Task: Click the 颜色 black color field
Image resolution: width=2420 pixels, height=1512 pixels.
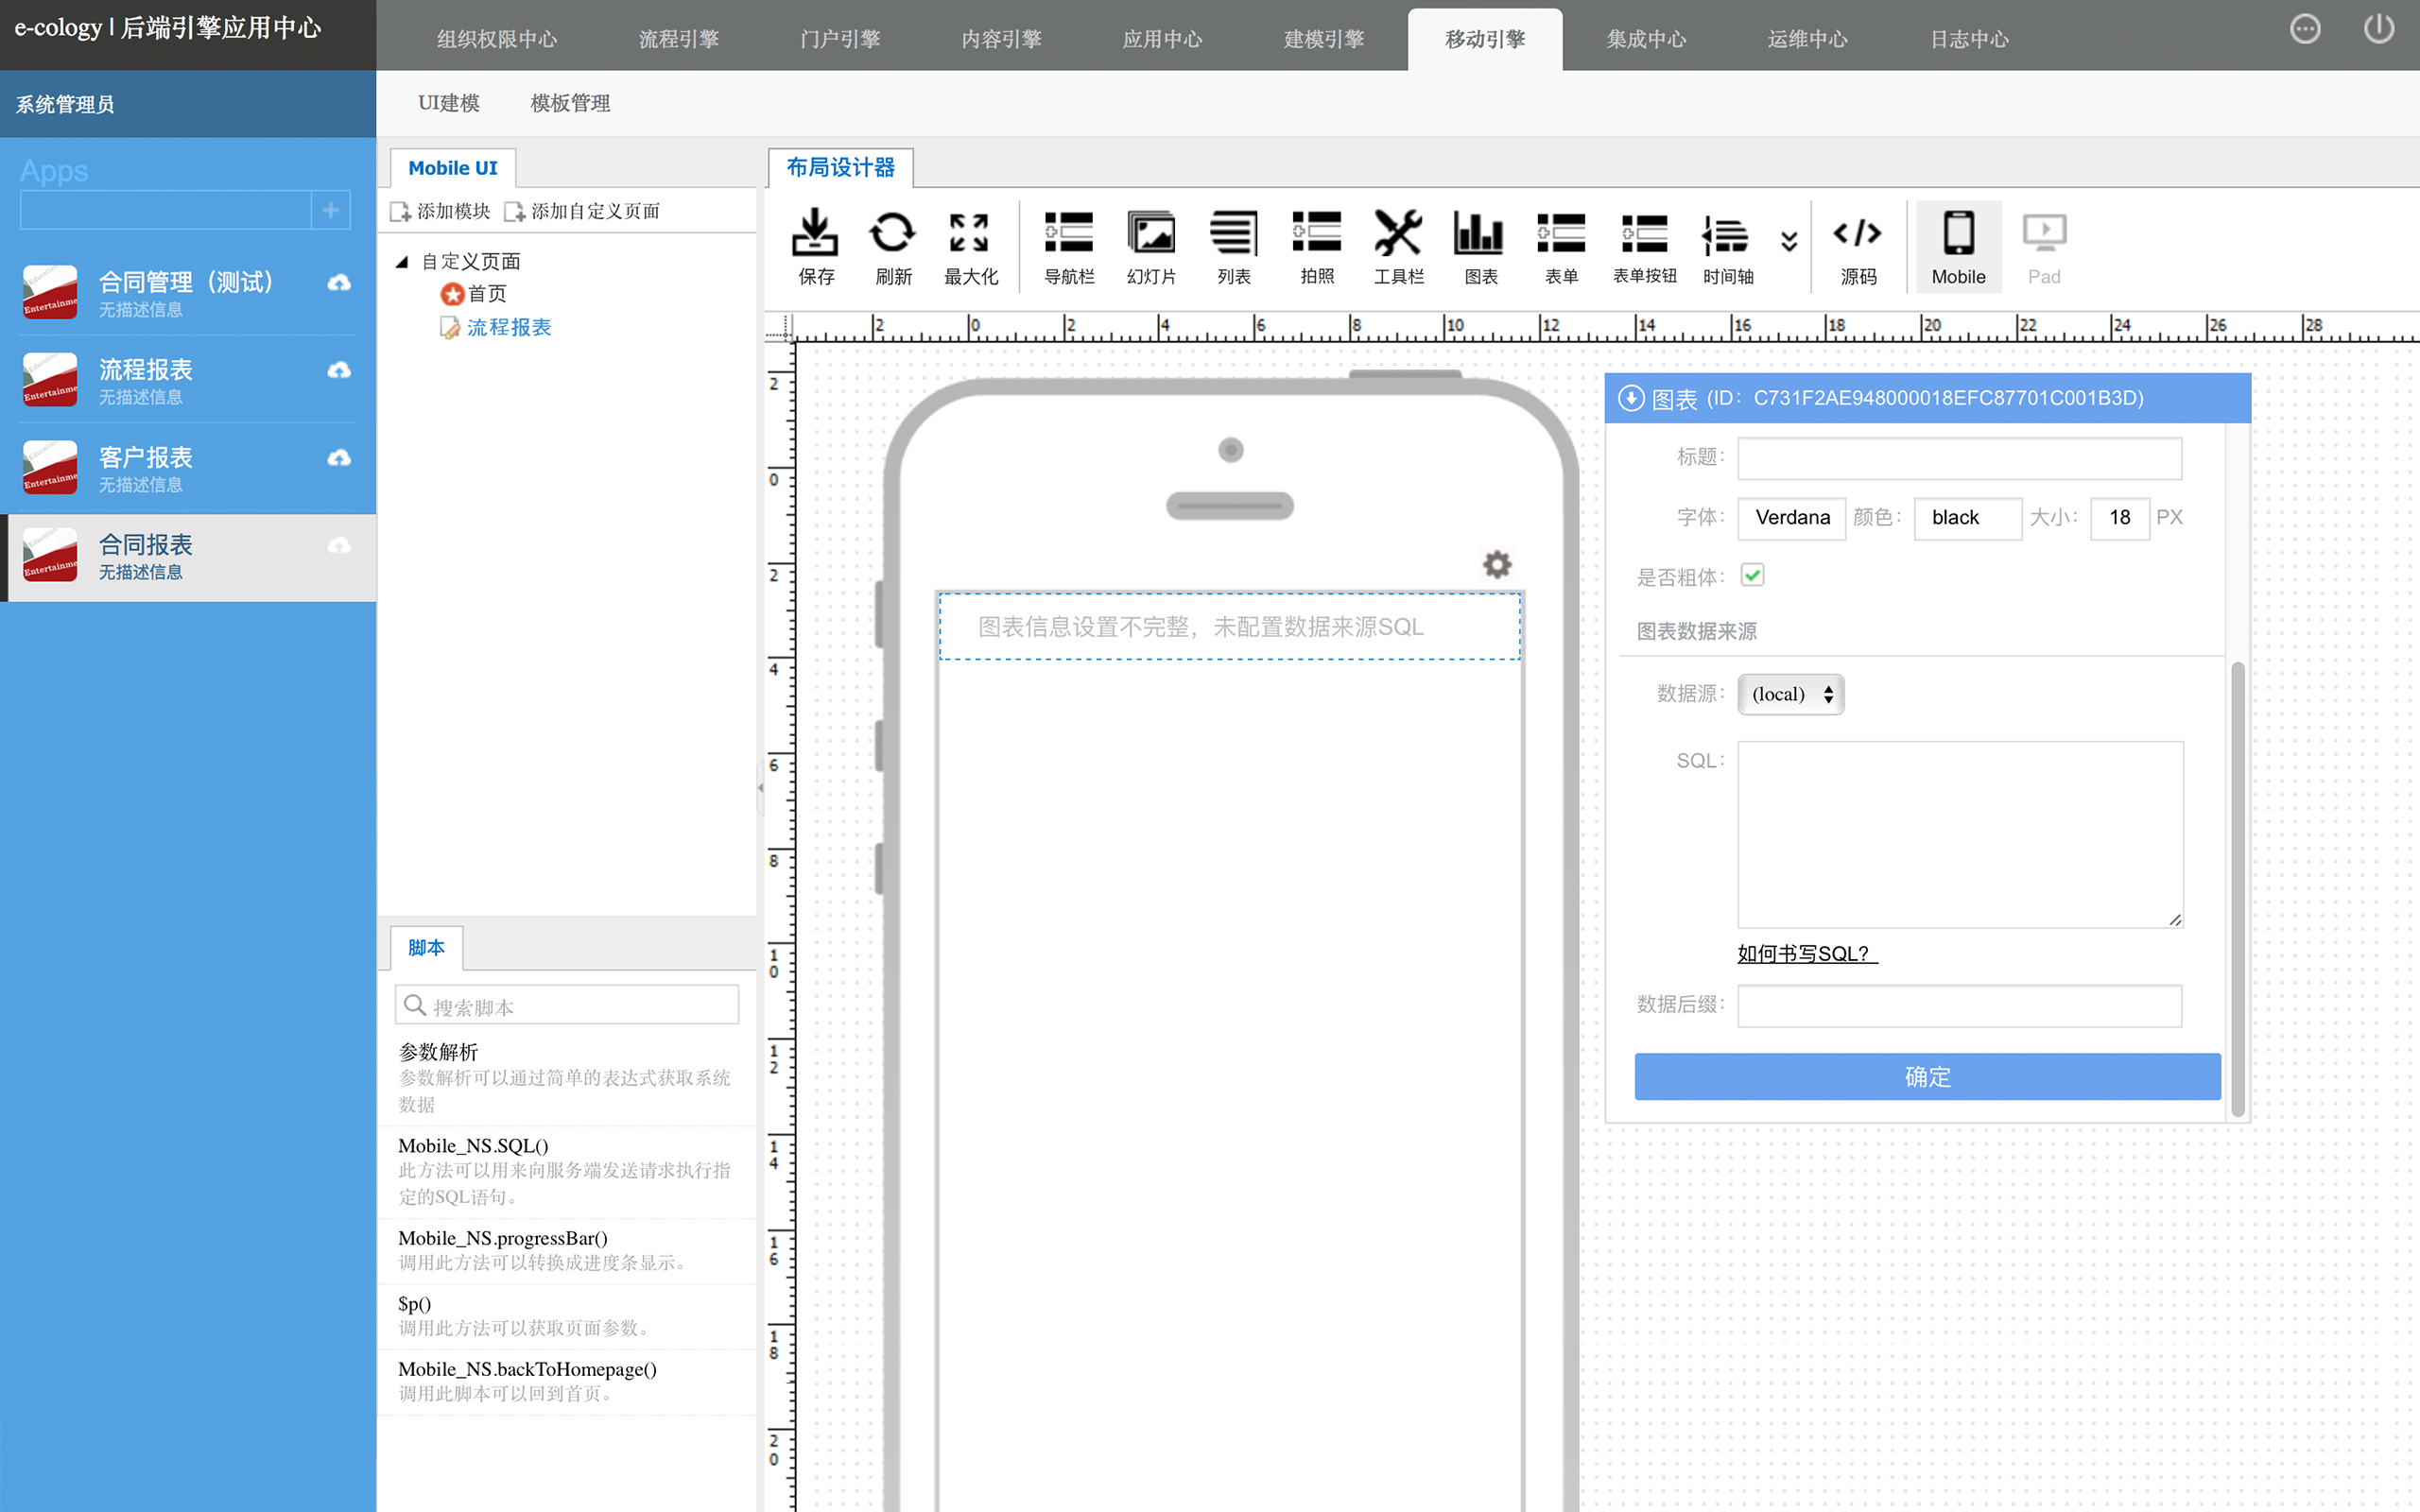Action: pos(1967,518)
